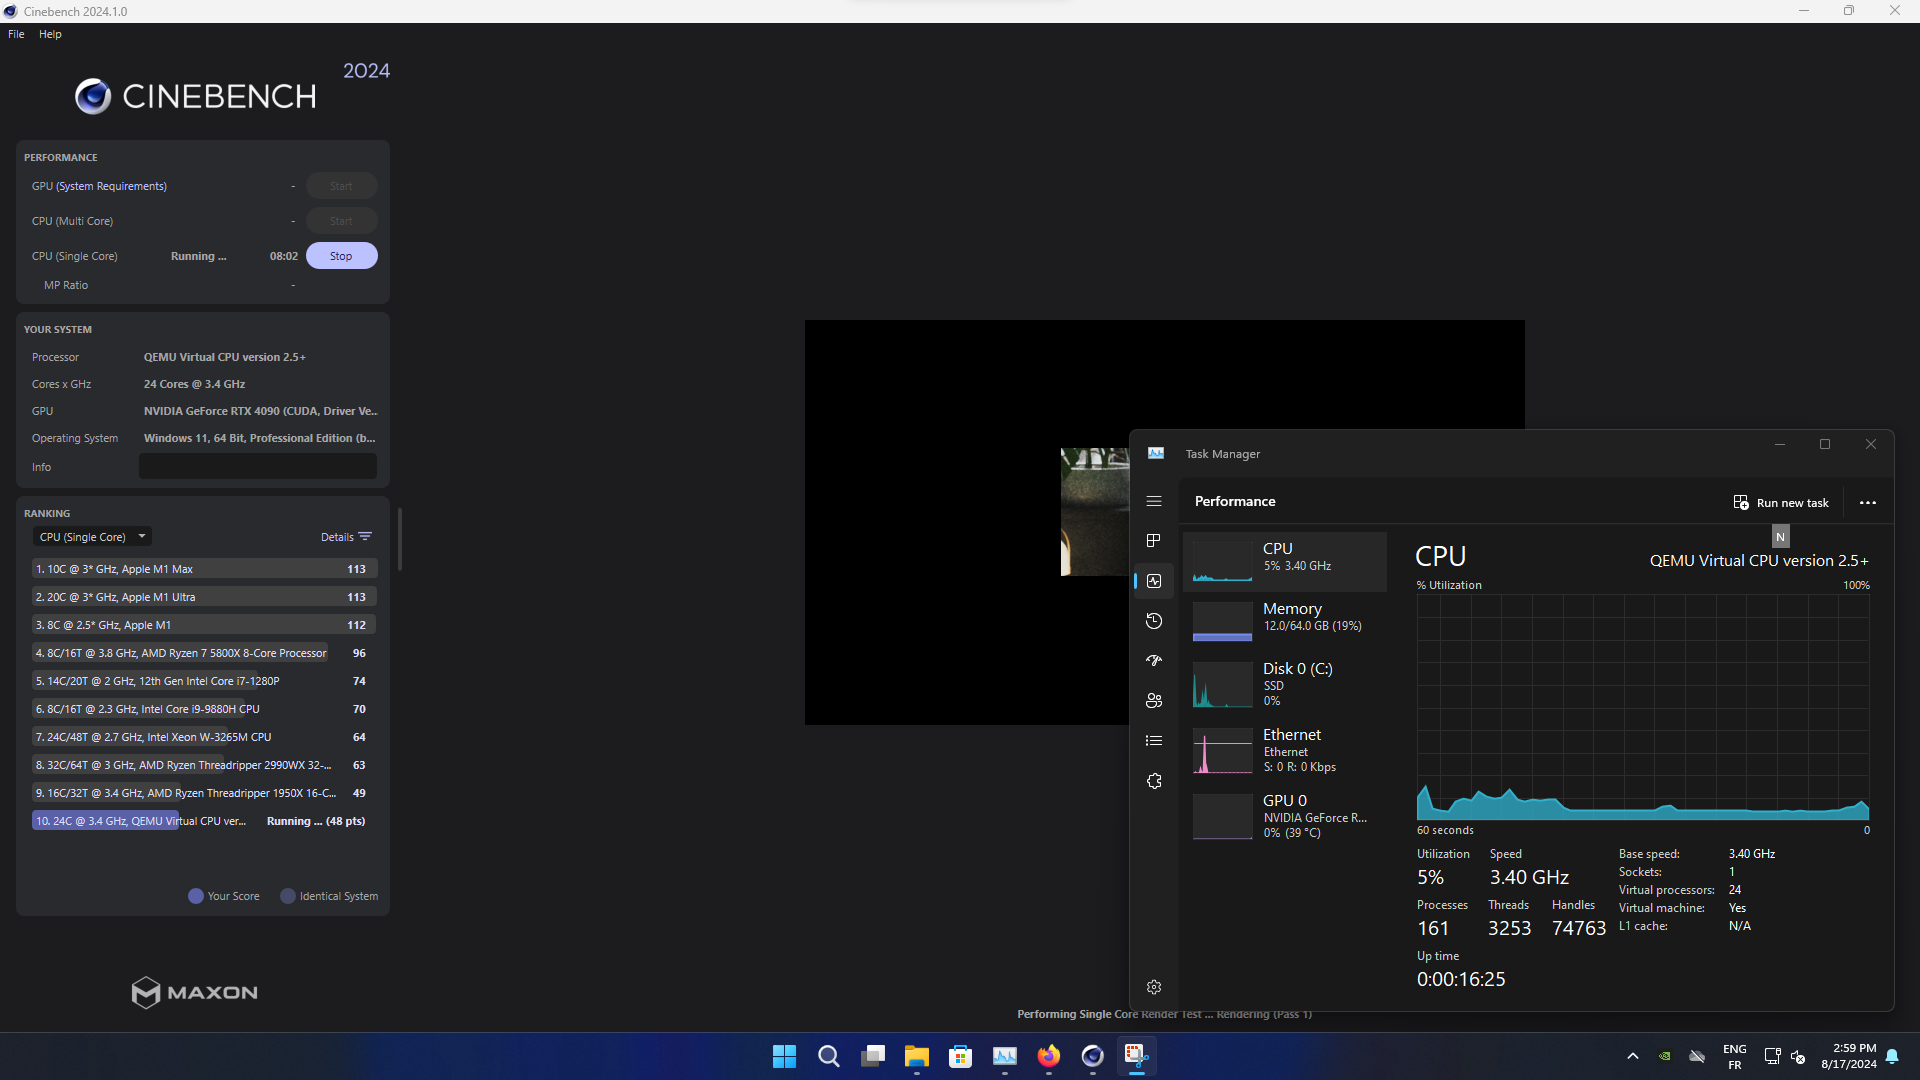Expand Task Manager hamburger navigation menu
Screen dimensions: 1920x1080
[x=1154, y=501]
